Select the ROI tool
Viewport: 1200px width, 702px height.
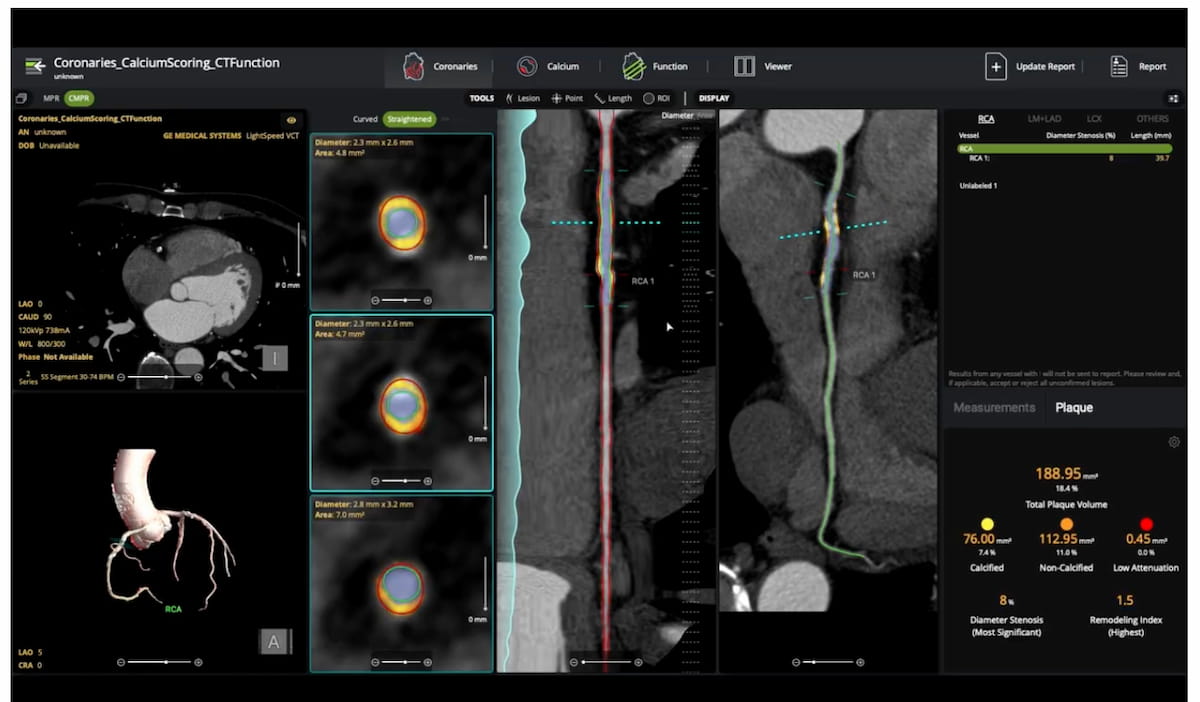click(x=656, y=98)
